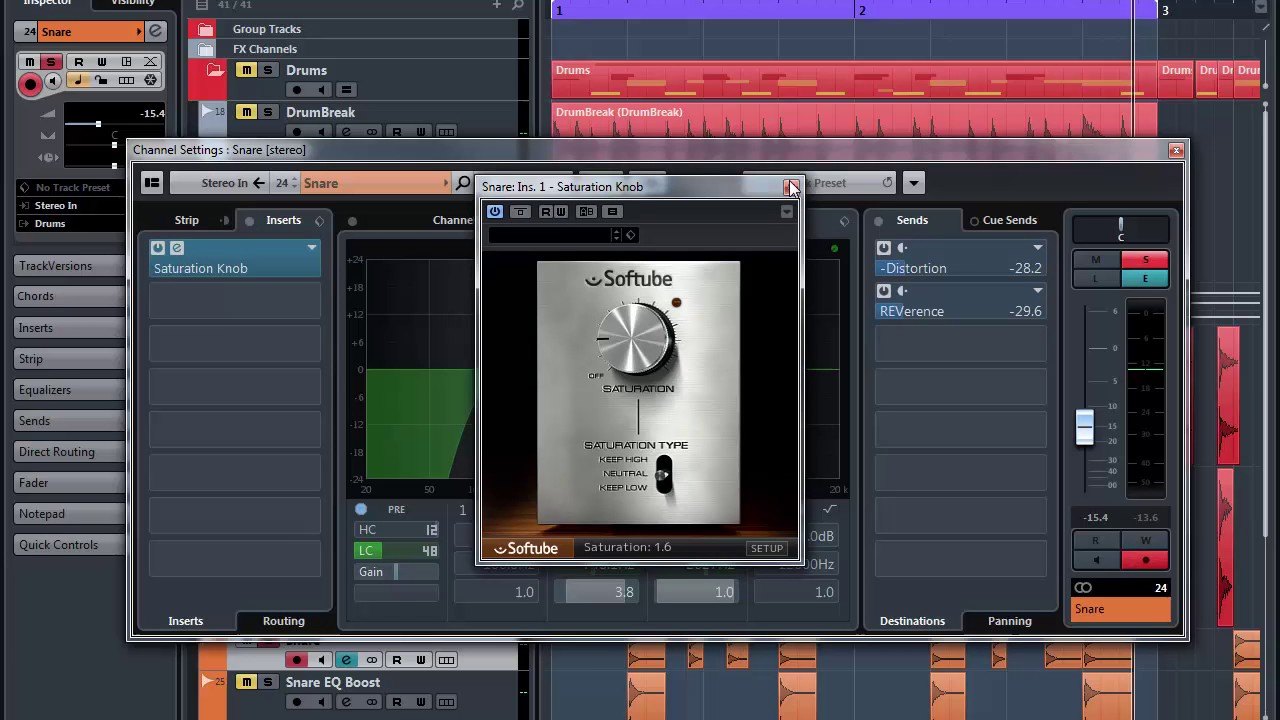The image size is (1280, 720).
Task: Click Destinations tab under sends
Action: click(912, 621)
